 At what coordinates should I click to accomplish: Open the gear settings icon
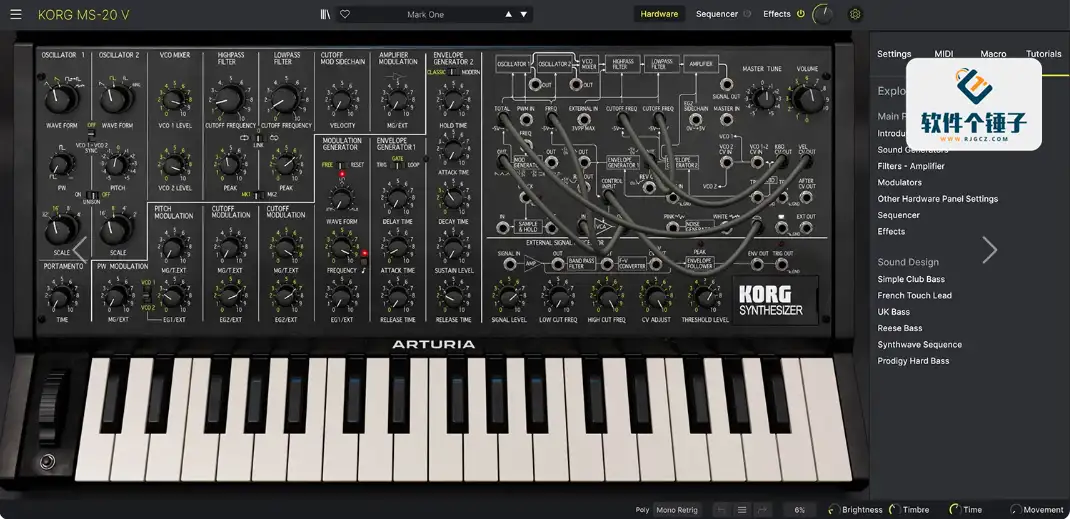point(855,14)
